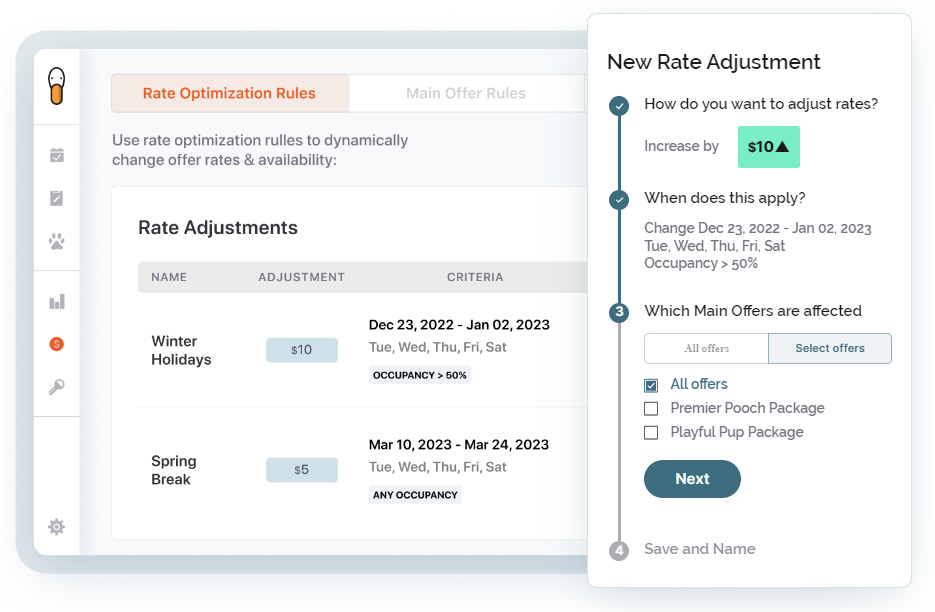Viewport: 935px width, 612px height.
Task: Click the $5 adjustment field for Spring Break
Action: click(x=301, y=469)
